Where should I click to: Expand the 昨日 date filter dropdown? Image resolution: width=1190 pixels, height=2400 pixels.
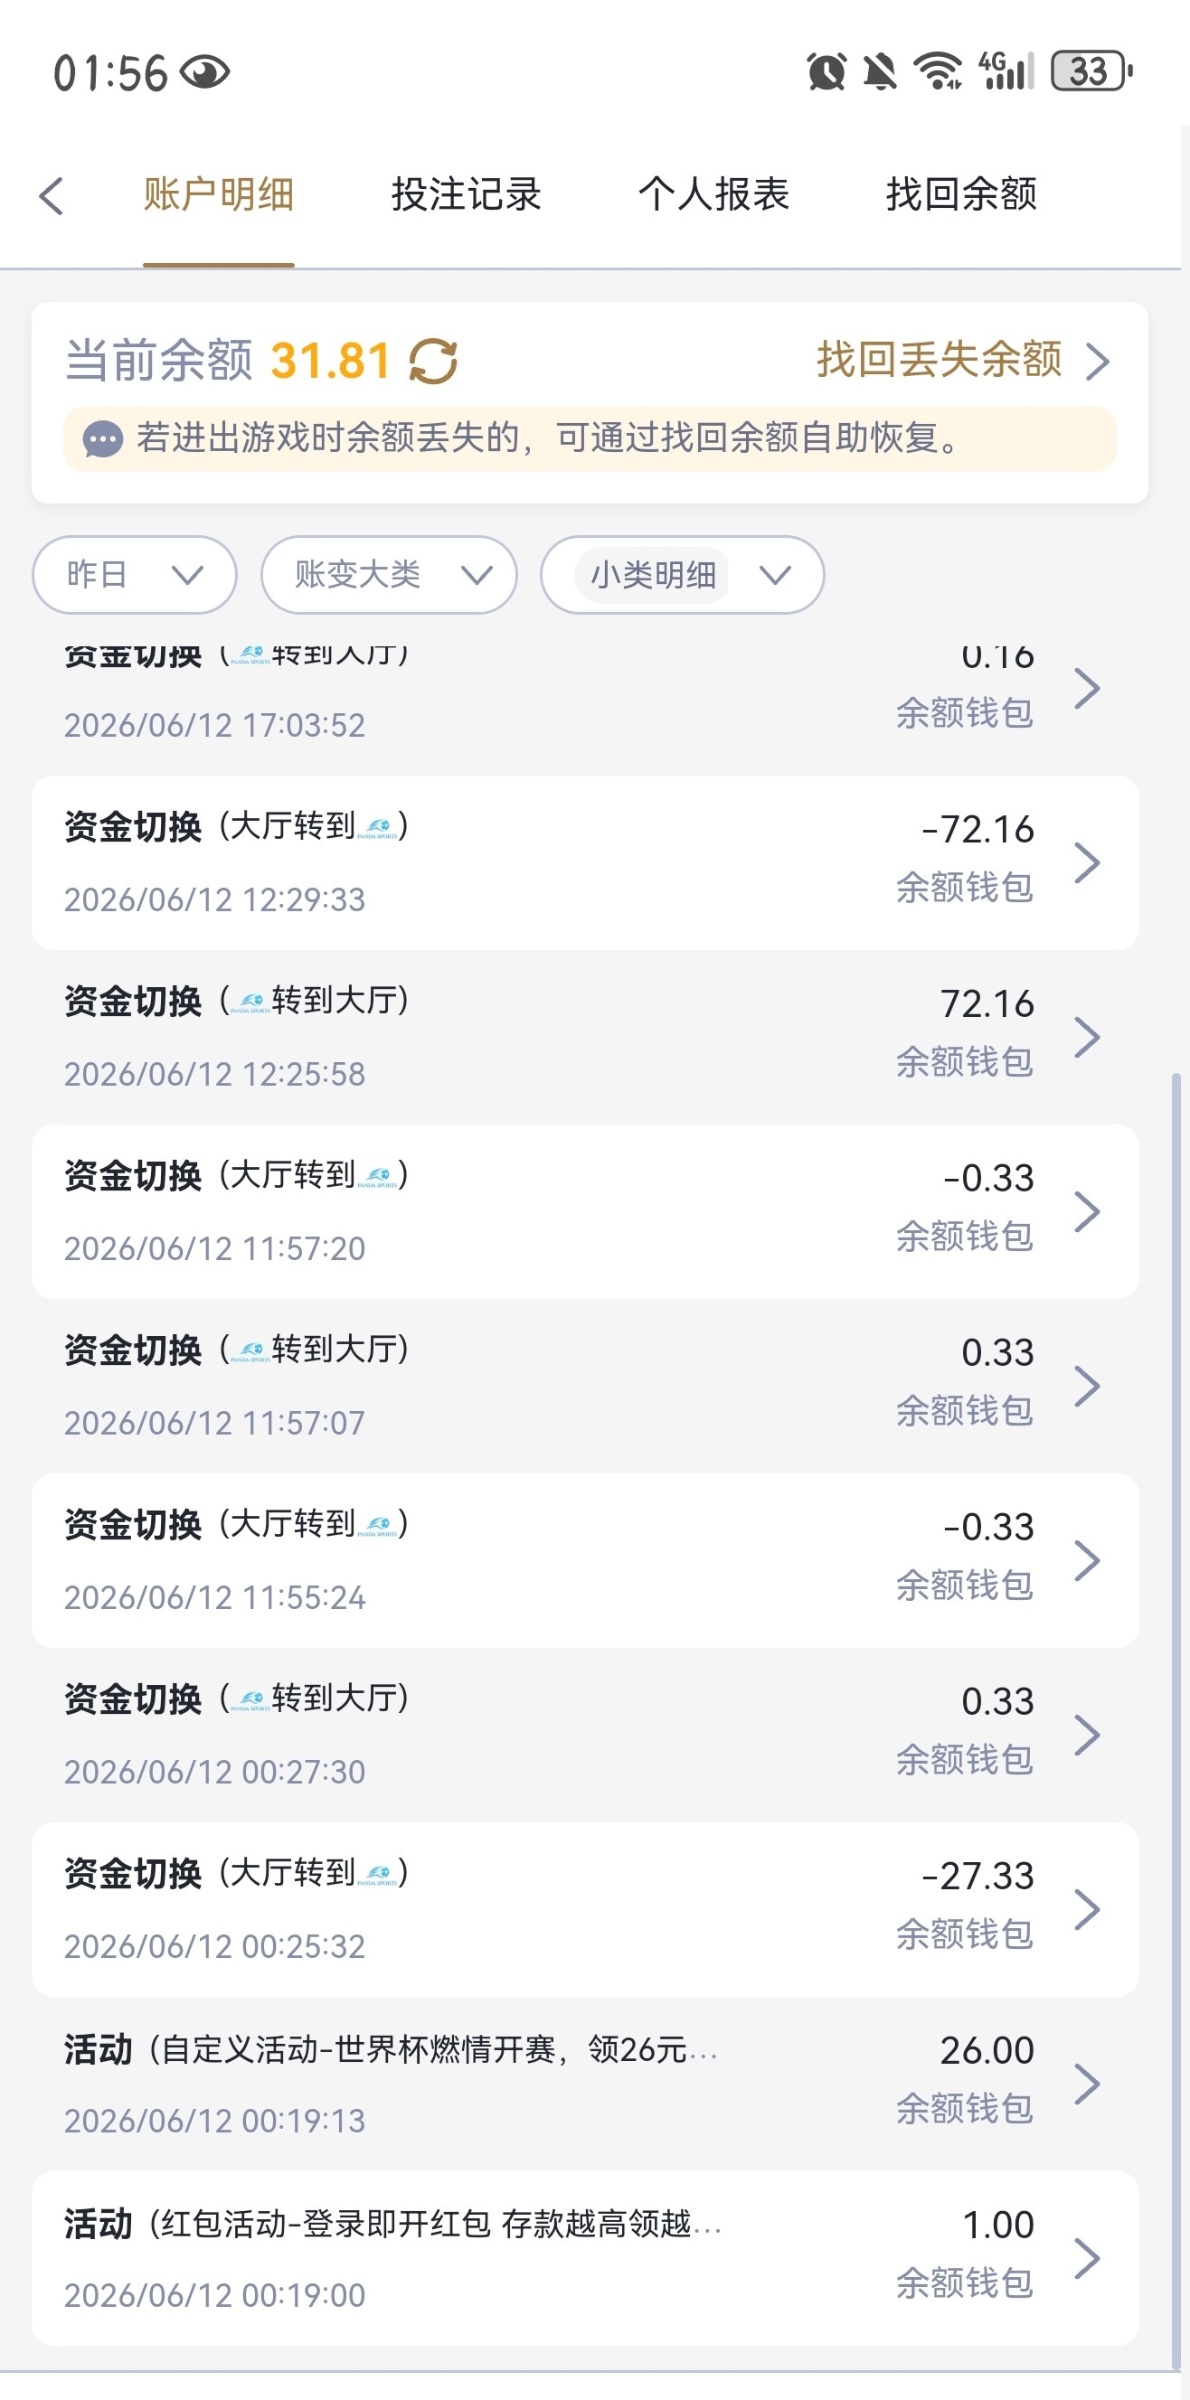point(135,575)
